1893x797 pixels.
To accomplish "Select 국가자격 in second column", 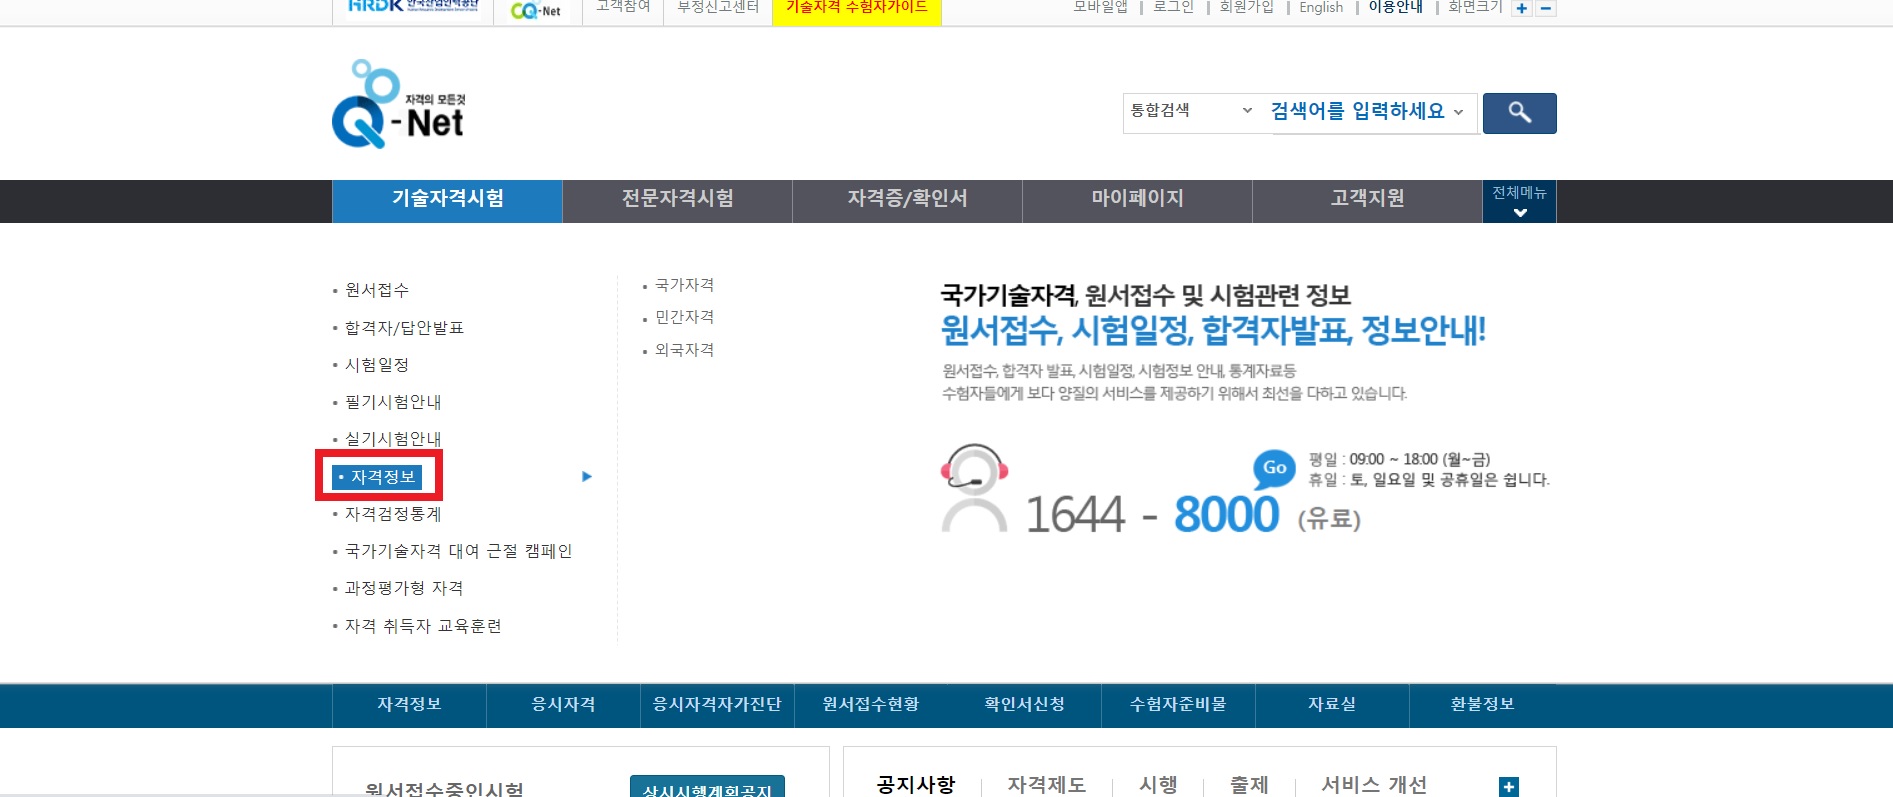I will point(684,285).
